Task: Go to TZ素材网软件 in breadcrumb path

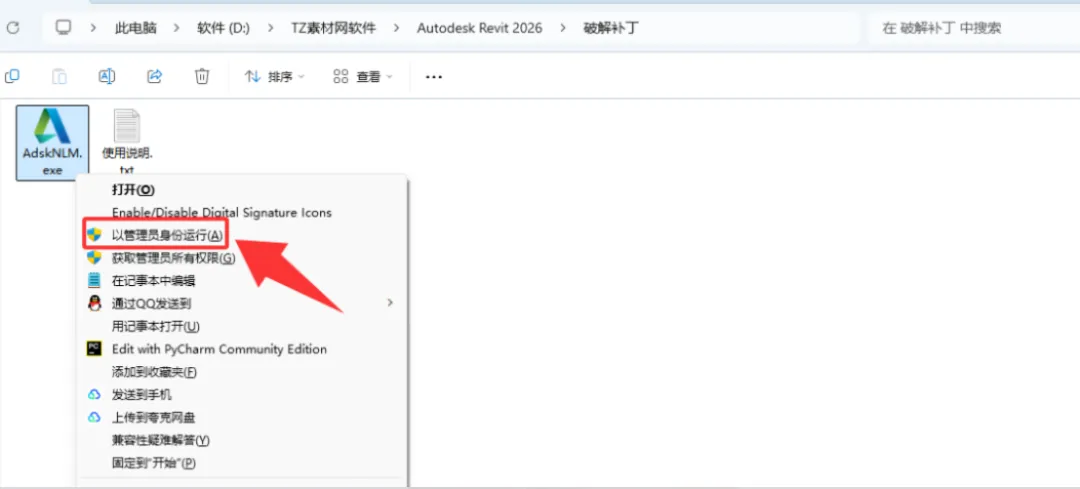Action: pyautogui.click(x=333, y=28)
